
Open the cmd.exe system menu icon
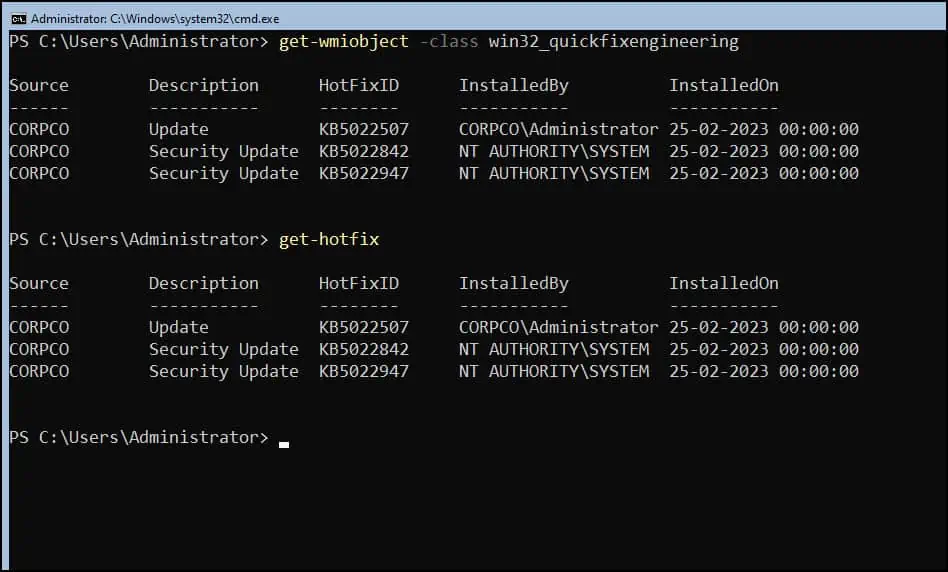pos(19,19)
